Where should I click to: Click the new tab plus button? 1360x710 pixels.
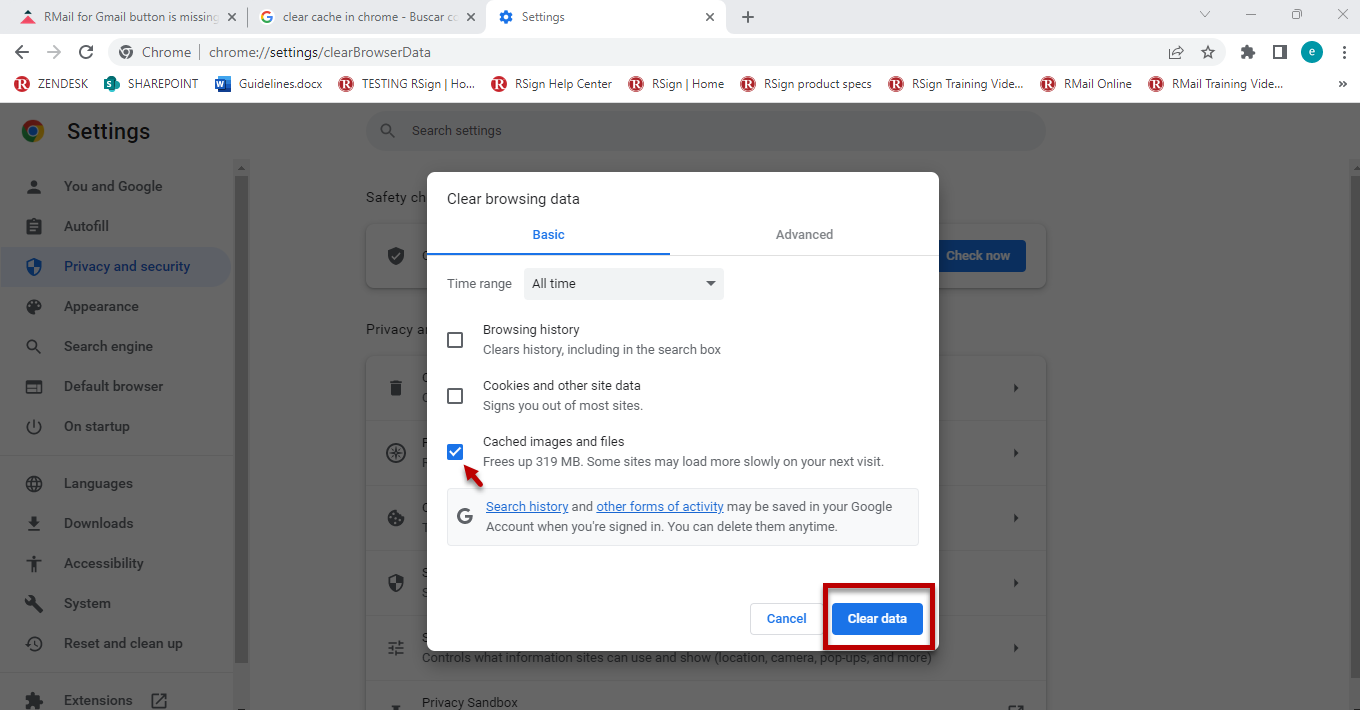point(748,17)
